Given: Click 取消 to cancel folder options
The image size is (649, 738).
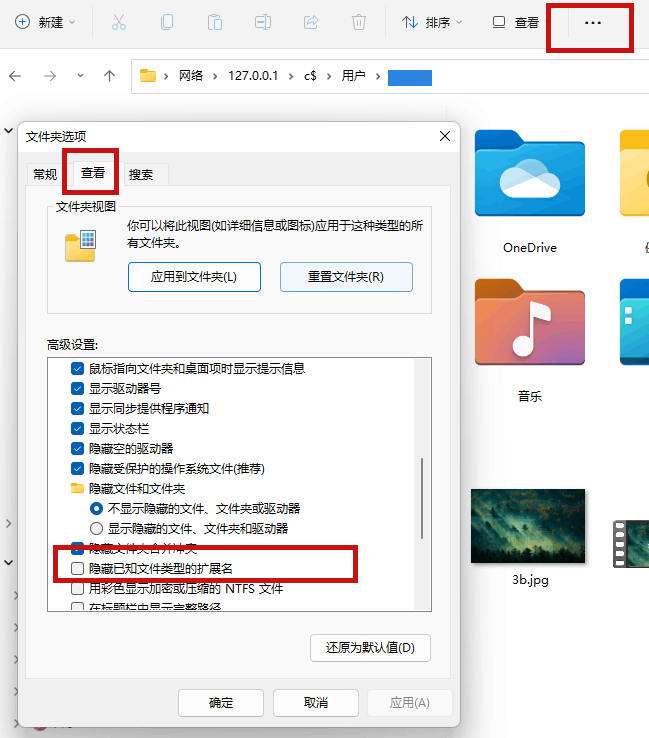Looking at the screenshot, I should click(x=316, y=703).
